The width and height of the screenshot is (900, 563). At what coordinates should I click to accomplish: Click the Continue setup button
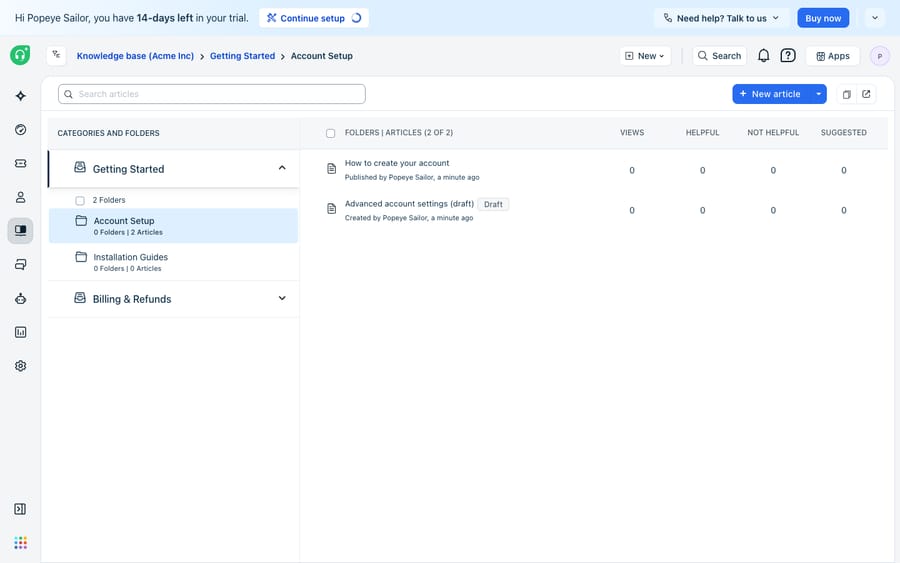pos(313,18)
